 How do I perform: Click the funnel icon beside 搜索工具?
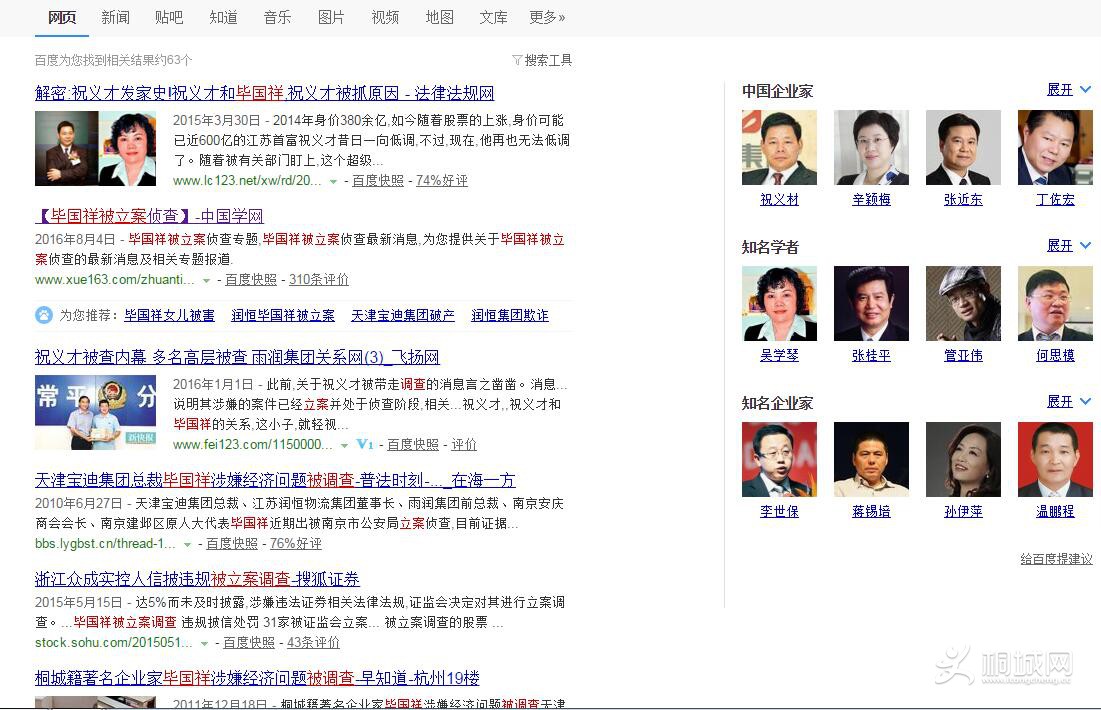tap(517, 60)
